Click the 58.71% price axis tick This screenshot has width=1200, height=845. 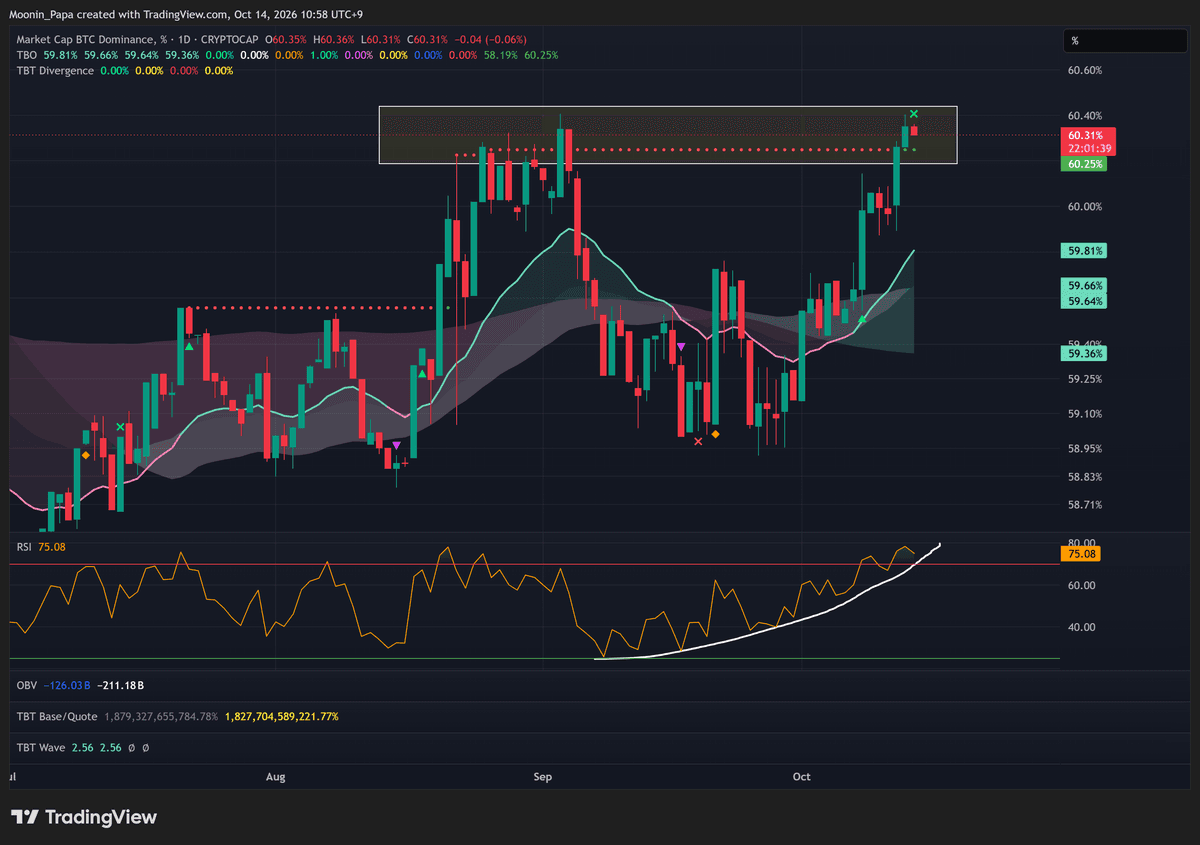tap(1085, 505)
